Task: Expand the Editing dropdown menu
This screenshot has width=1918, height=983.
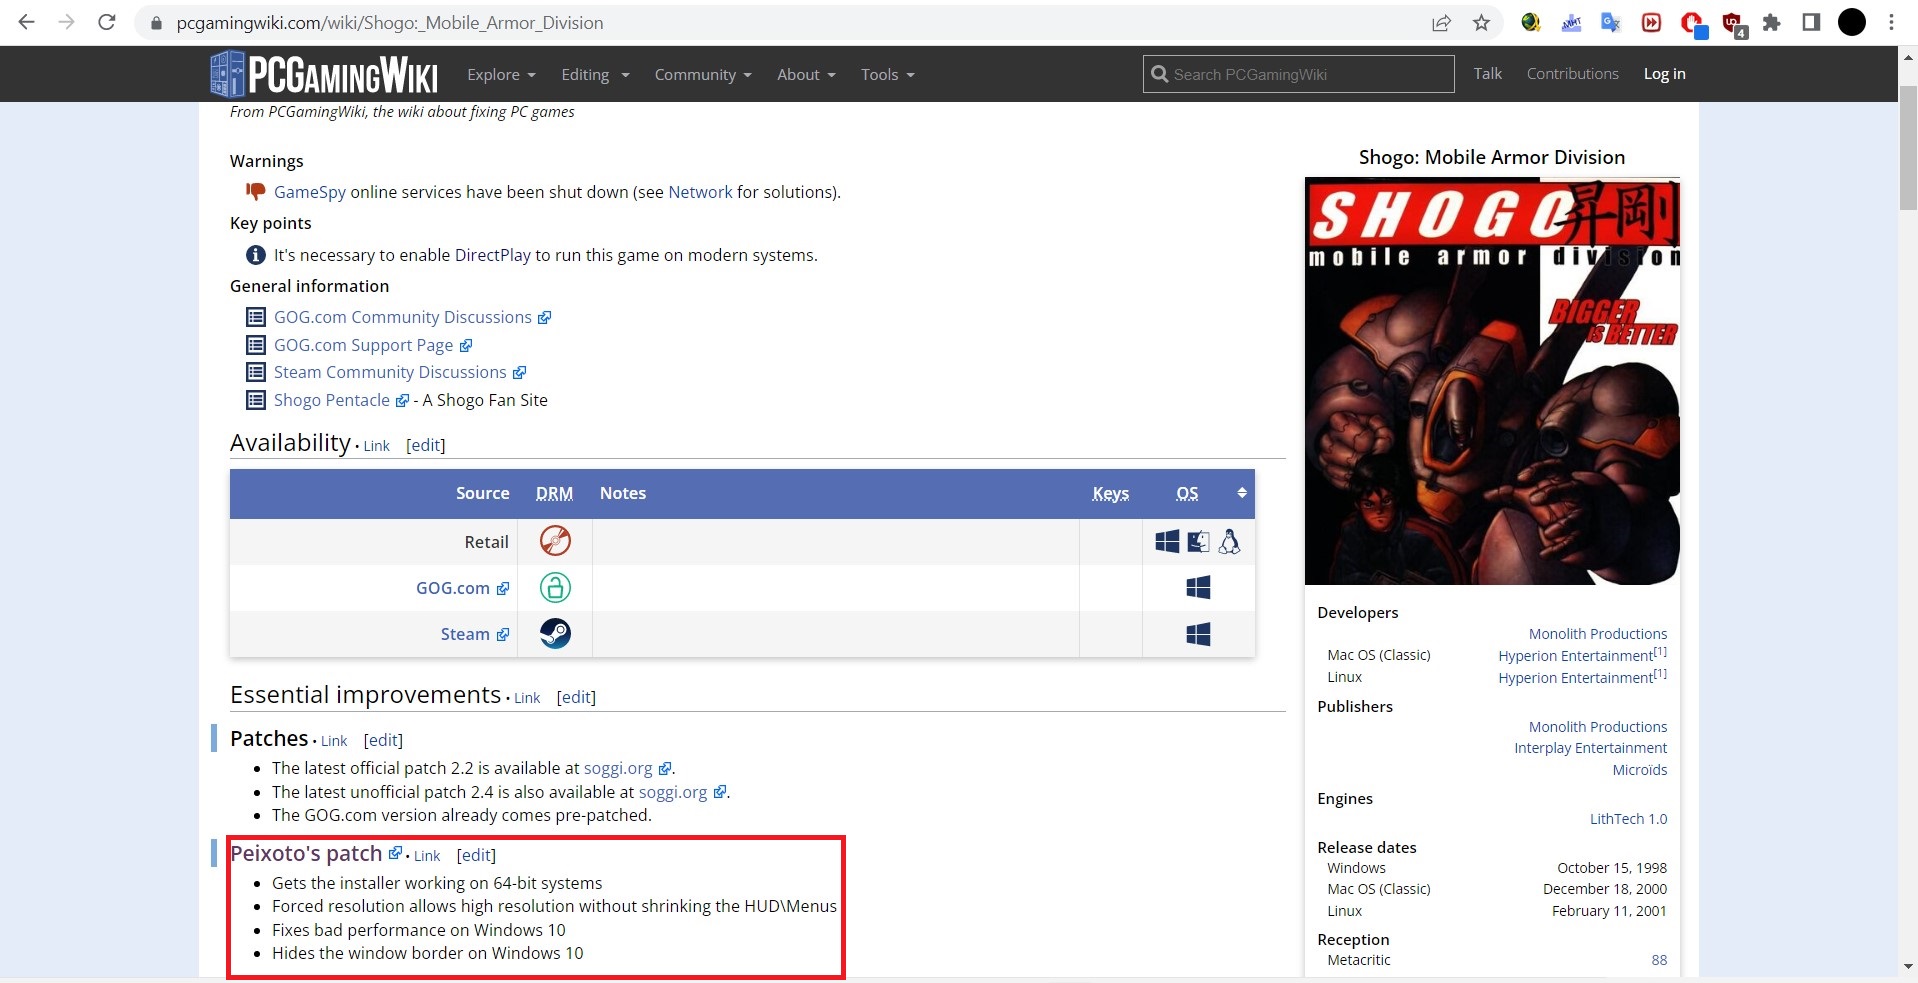Action: pos(595,75)
